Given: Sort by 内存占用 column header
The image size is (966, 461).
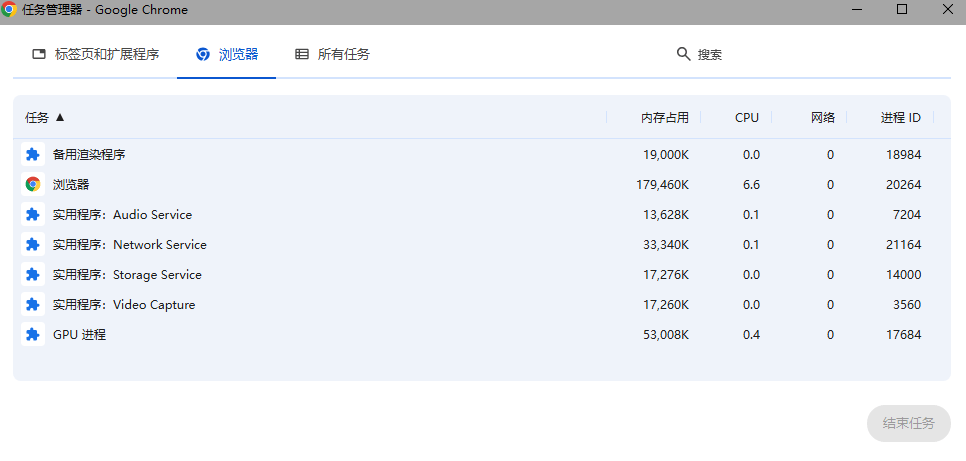Looking at the screenshot, I should (664, 117).
